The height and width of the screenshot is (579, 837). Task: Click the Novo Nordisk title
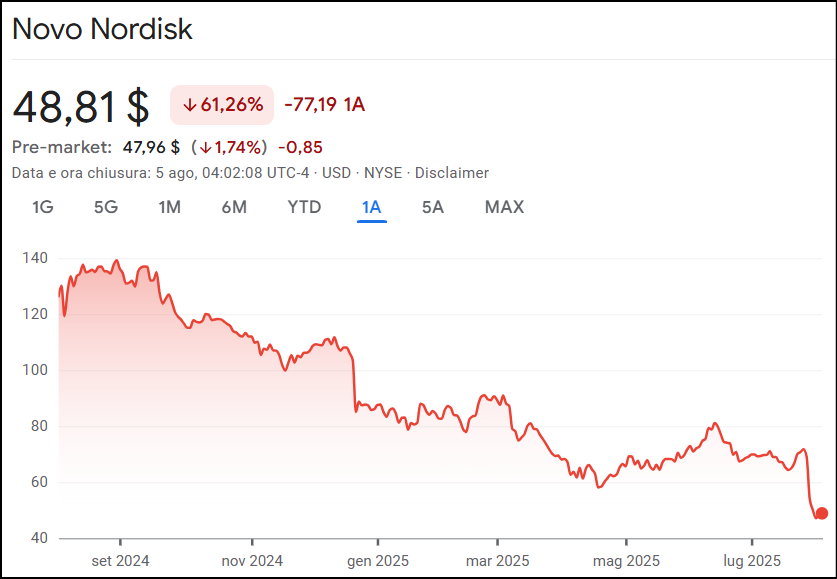click(x=102, y=29)
